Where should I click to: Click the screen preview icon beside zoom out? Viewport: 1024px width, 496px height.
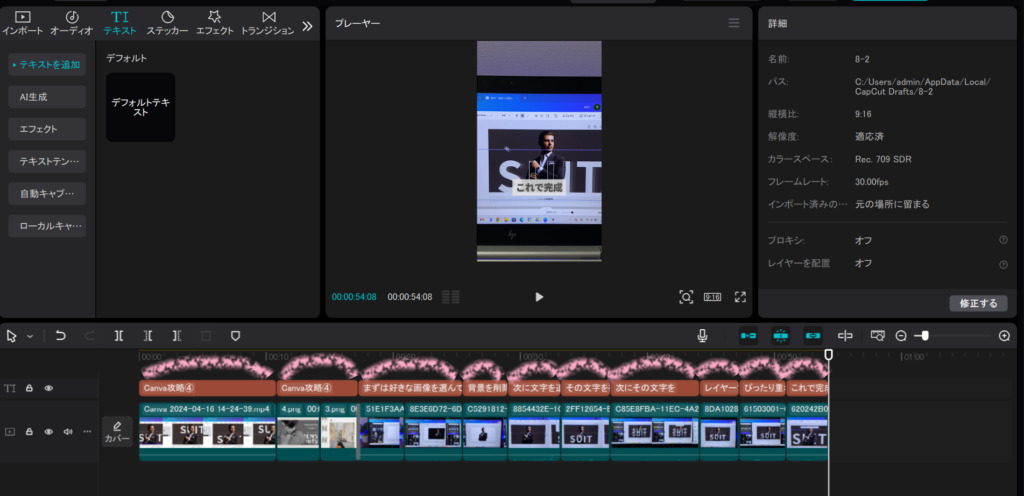(x=878, y=336)
